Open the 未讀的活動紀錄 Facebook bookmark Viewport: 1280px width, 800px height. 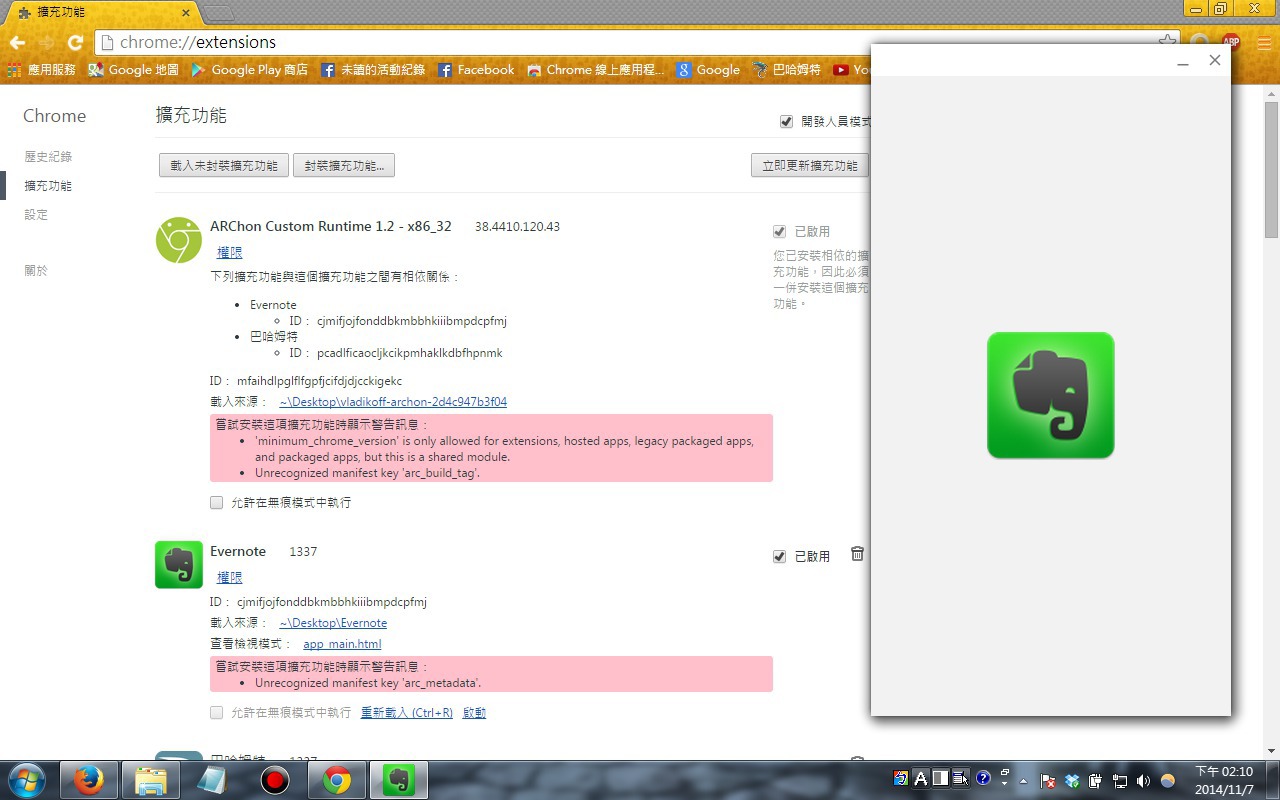[x=373, y=70]
